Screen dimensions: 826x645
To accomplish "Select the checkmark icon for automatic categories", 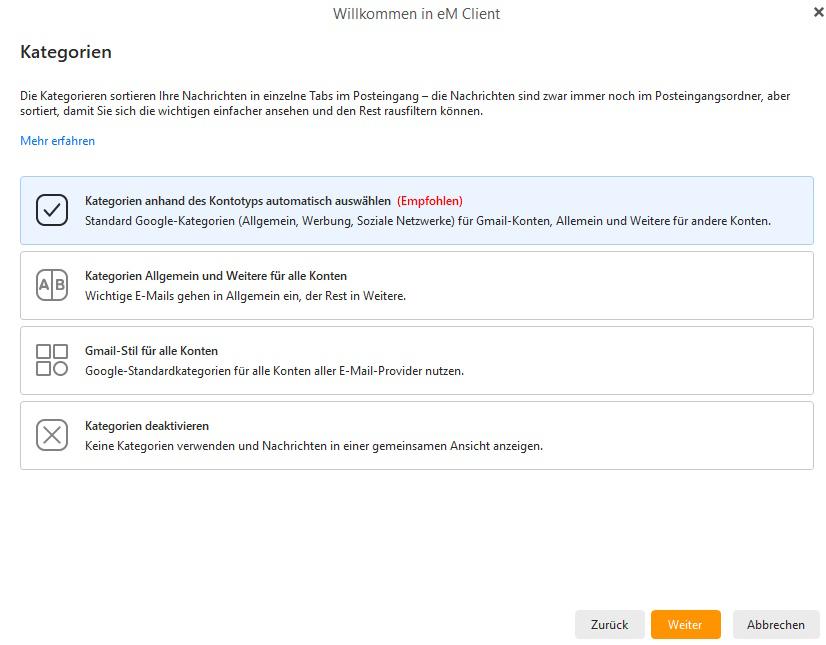I will pyautogui.click(x=52, y=211).
